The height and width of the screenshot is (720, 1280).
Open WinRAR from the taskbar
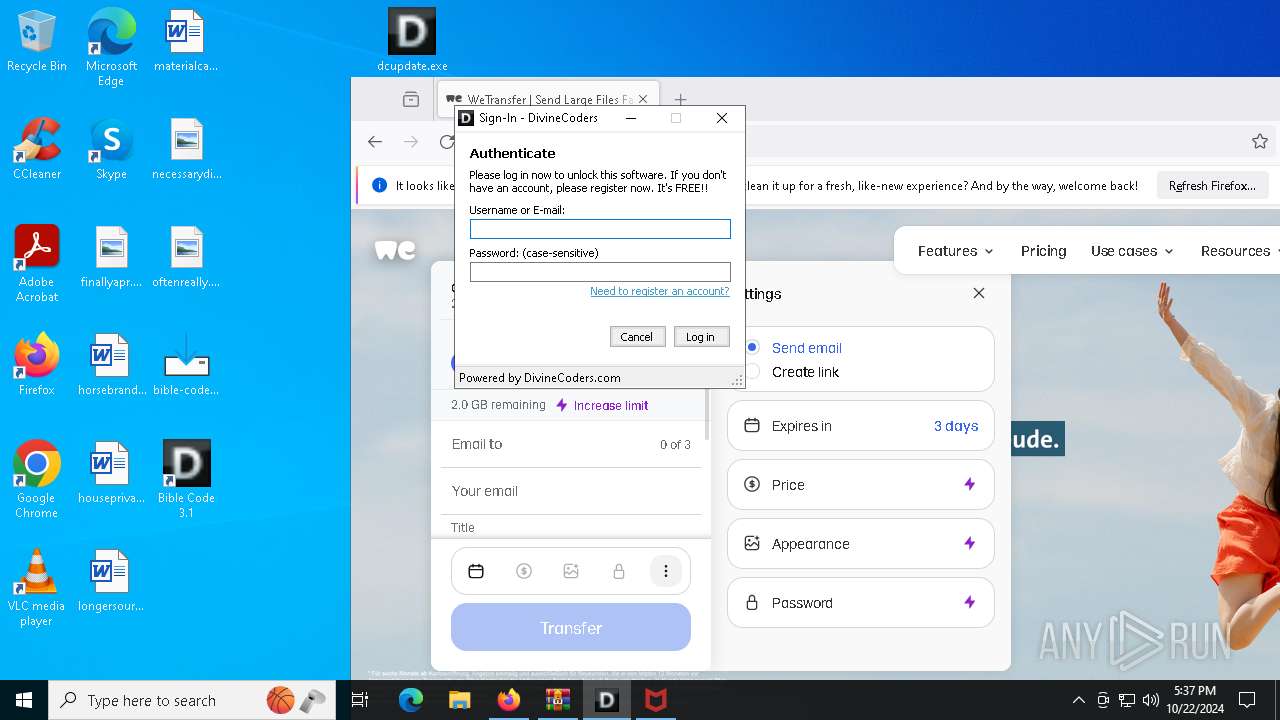point(557,700)
